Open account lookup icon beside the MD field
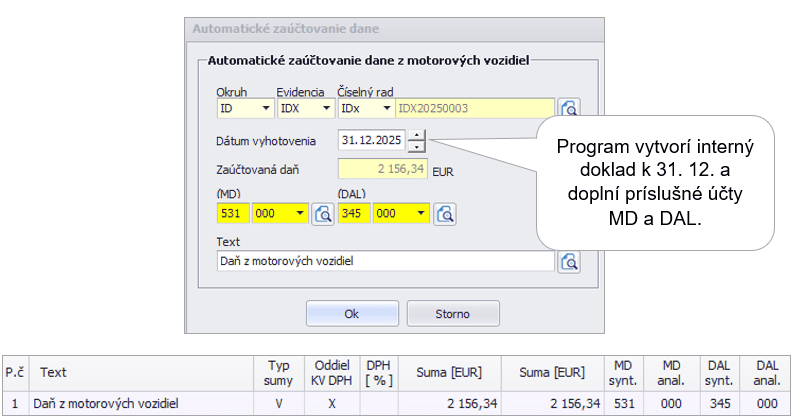The image size is (795, 418). pos(323,213)
